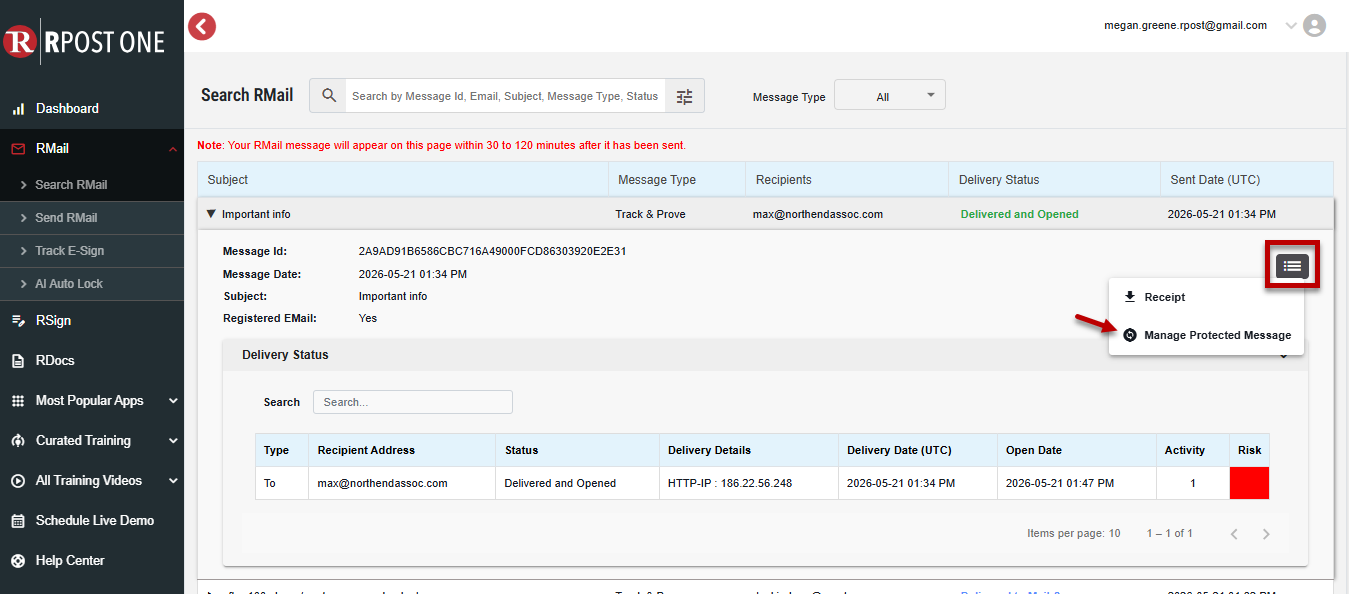Click the Track & Prove message type
The height and width of the screenshot is (594, 1349).
point(650,214)
